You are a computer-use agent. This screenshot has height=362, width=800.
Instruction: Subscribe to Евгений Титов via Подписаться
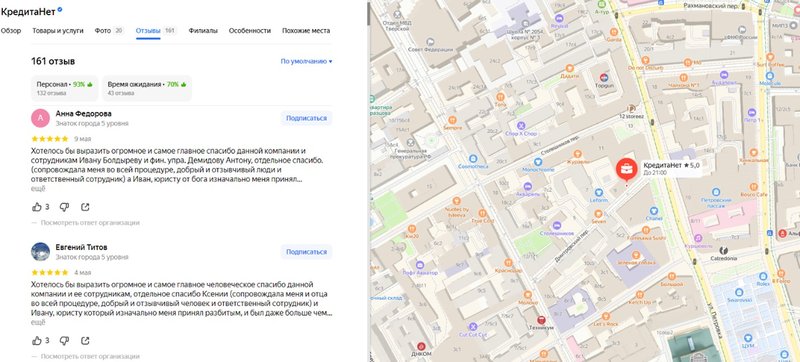click(x=306, y=251)
